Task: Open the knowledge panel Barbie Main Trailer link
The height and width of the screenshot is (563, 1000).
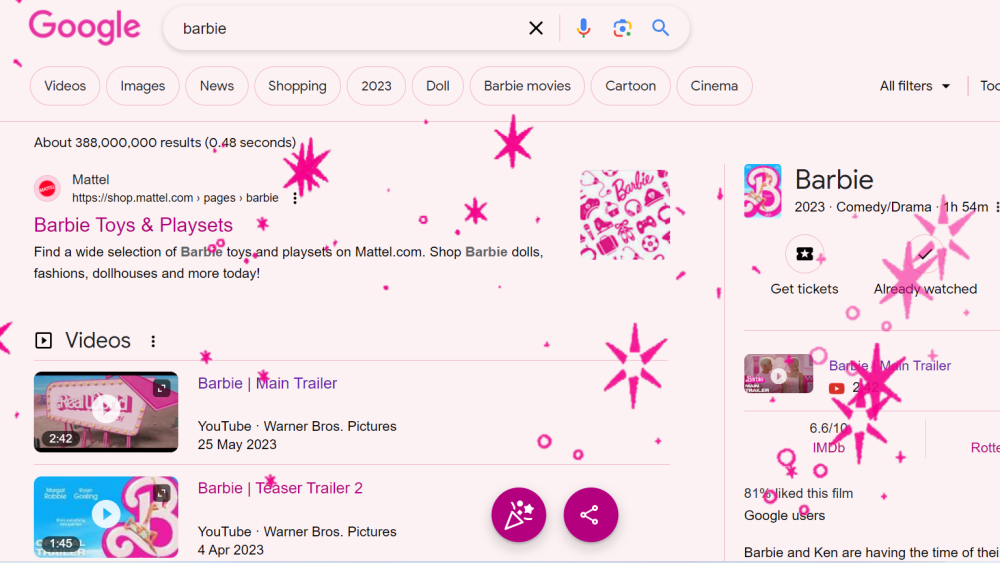Action: coord(890,365)
